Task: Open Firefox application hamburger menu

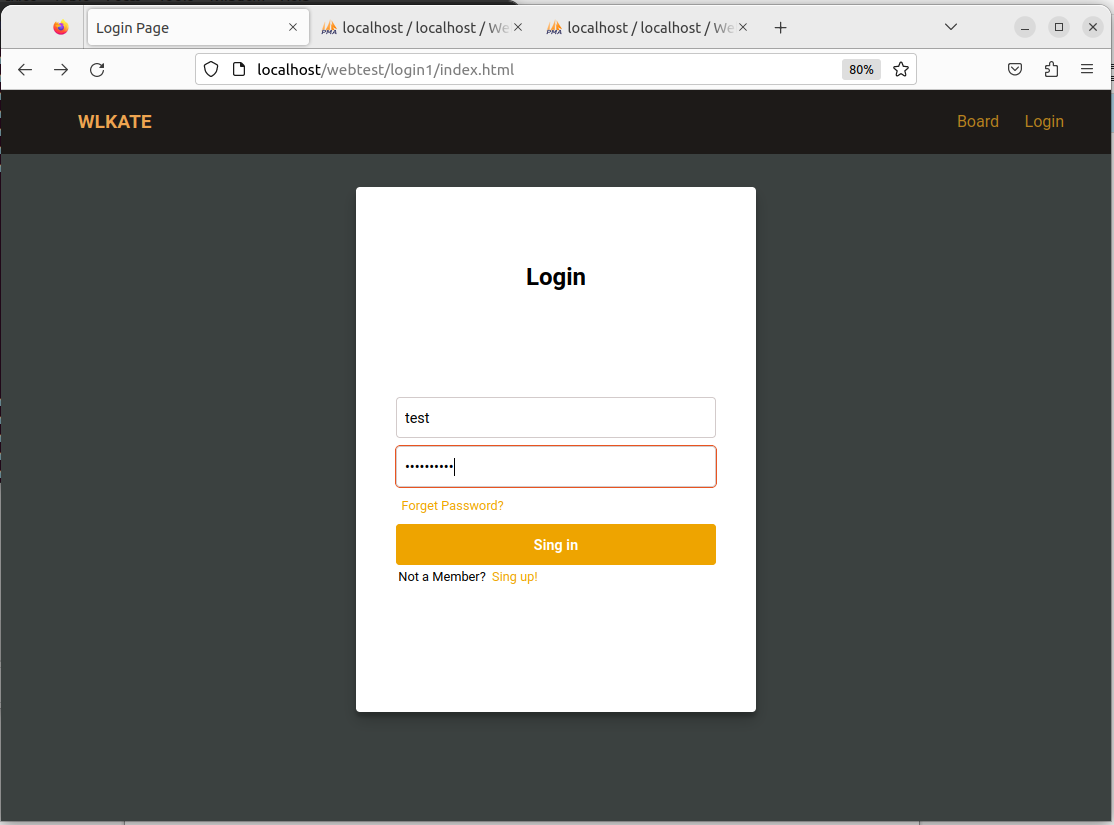Action: point(1087,70)
